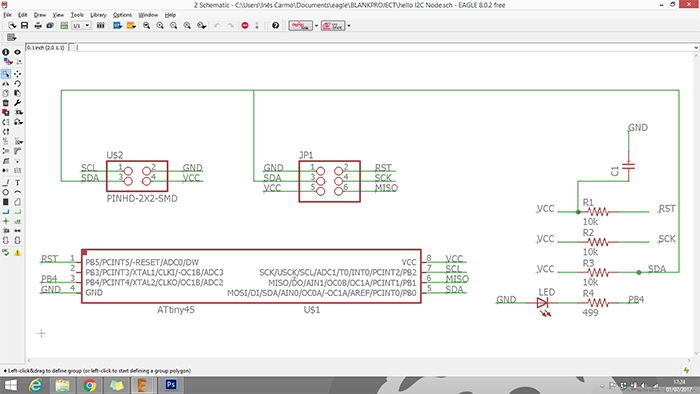The height and width of the screenshot is (394, 700).
Task: Select the Add Part tool
Action: coord(5,112)
